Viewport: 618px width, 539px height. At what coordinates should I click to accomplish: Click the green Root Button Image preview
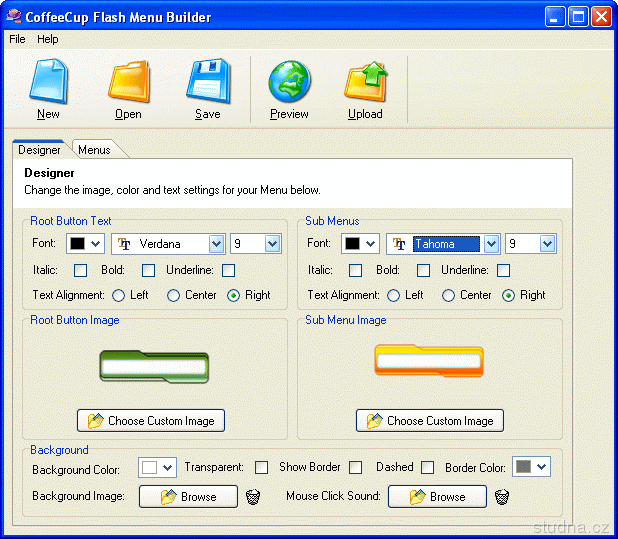click(154, 367)
